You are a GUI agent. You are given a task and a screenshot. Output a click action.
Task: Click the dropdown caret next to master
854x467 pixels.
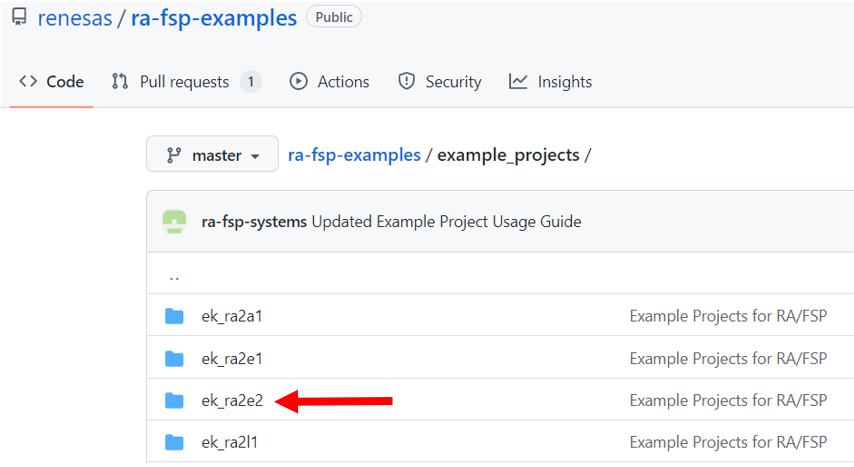[255, 157]
